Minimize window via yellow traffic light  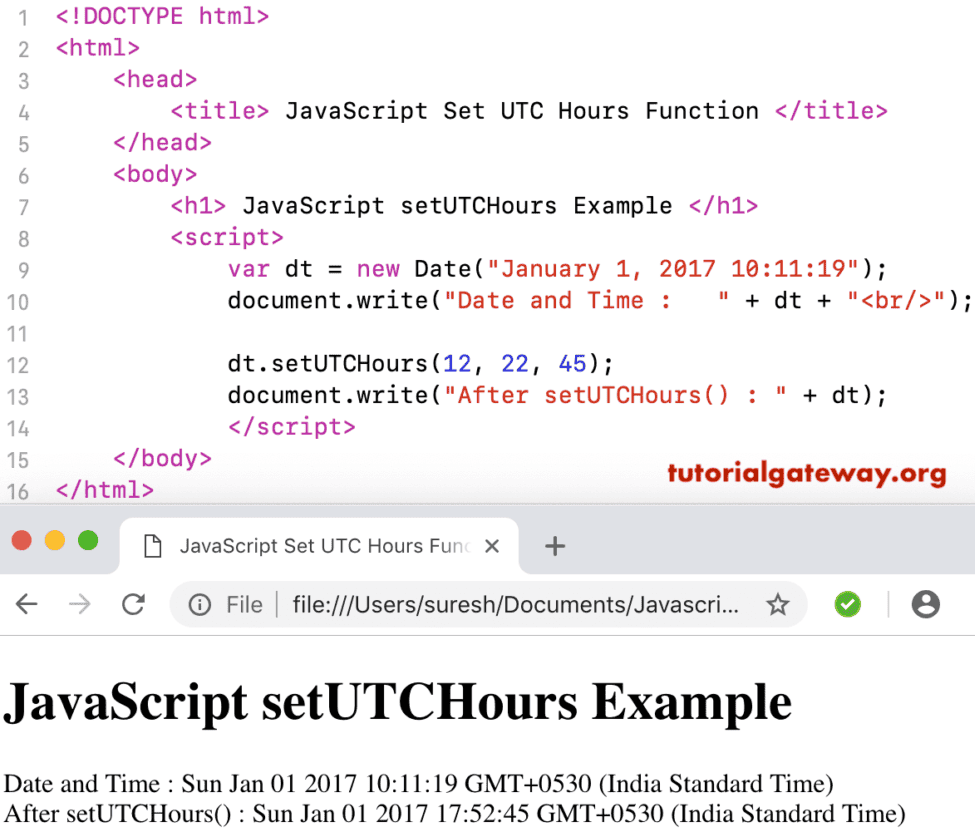point(55,539)
